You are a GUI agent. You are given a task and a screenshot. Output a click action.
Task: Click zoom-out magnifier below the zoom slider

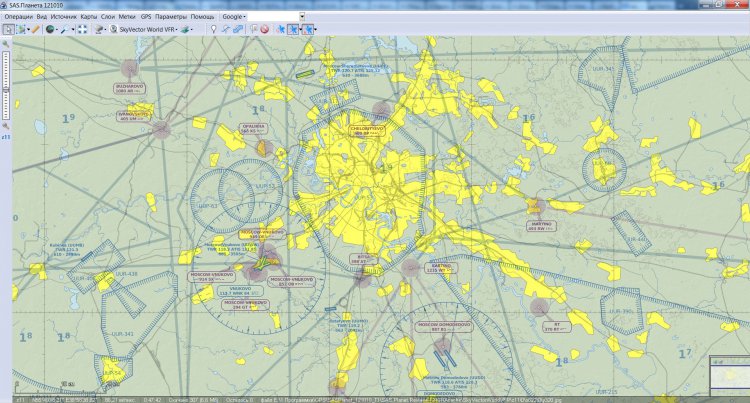6,126
